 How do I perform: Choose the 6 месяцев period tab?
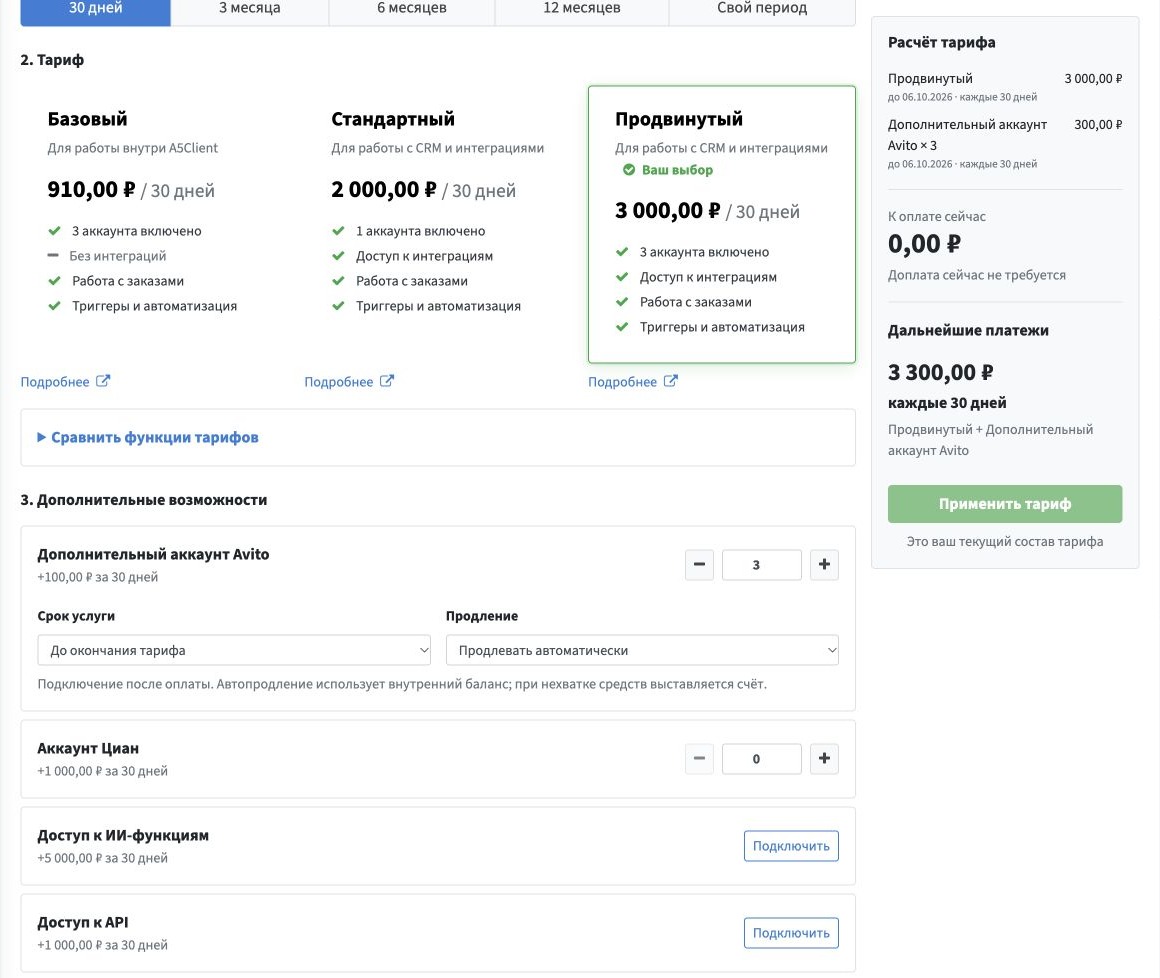[411, 10]
